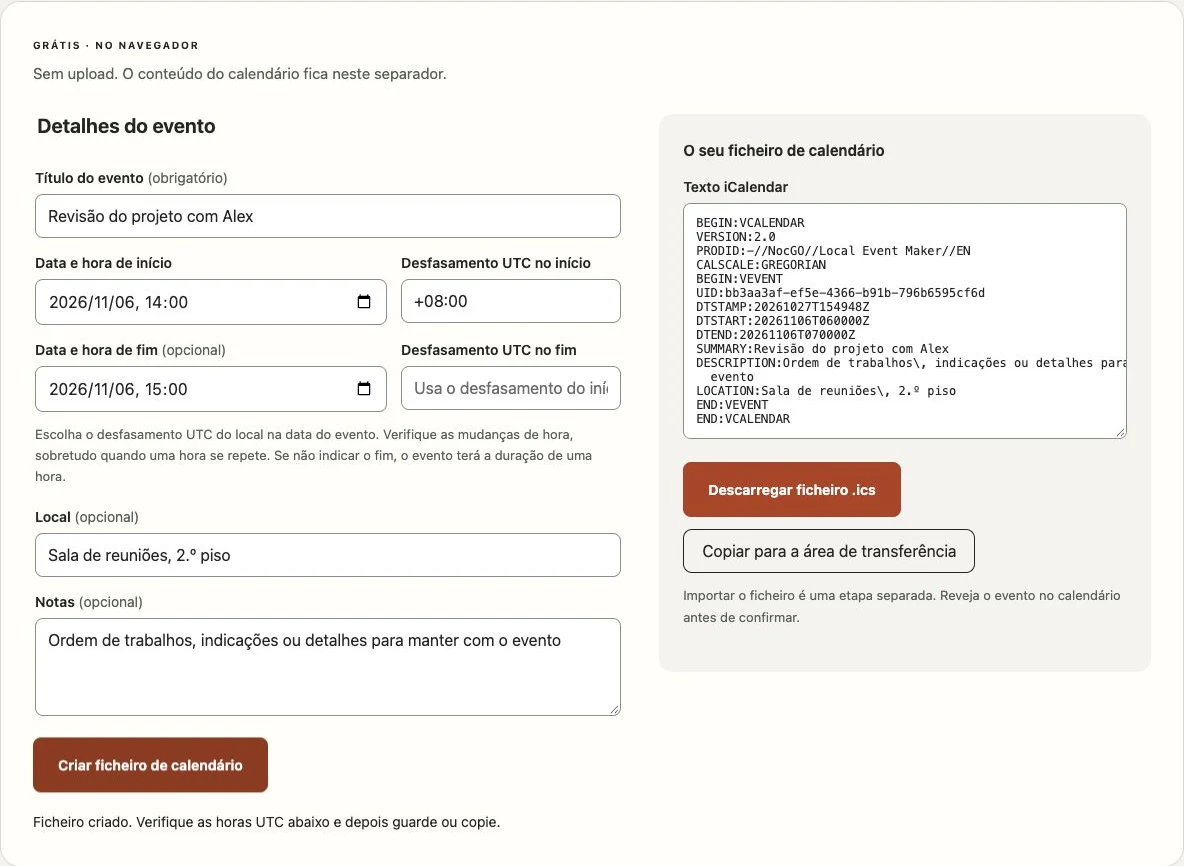
Task: Click the CALSCALE:GREGORIAN line
Action: (x=761, y=265)
